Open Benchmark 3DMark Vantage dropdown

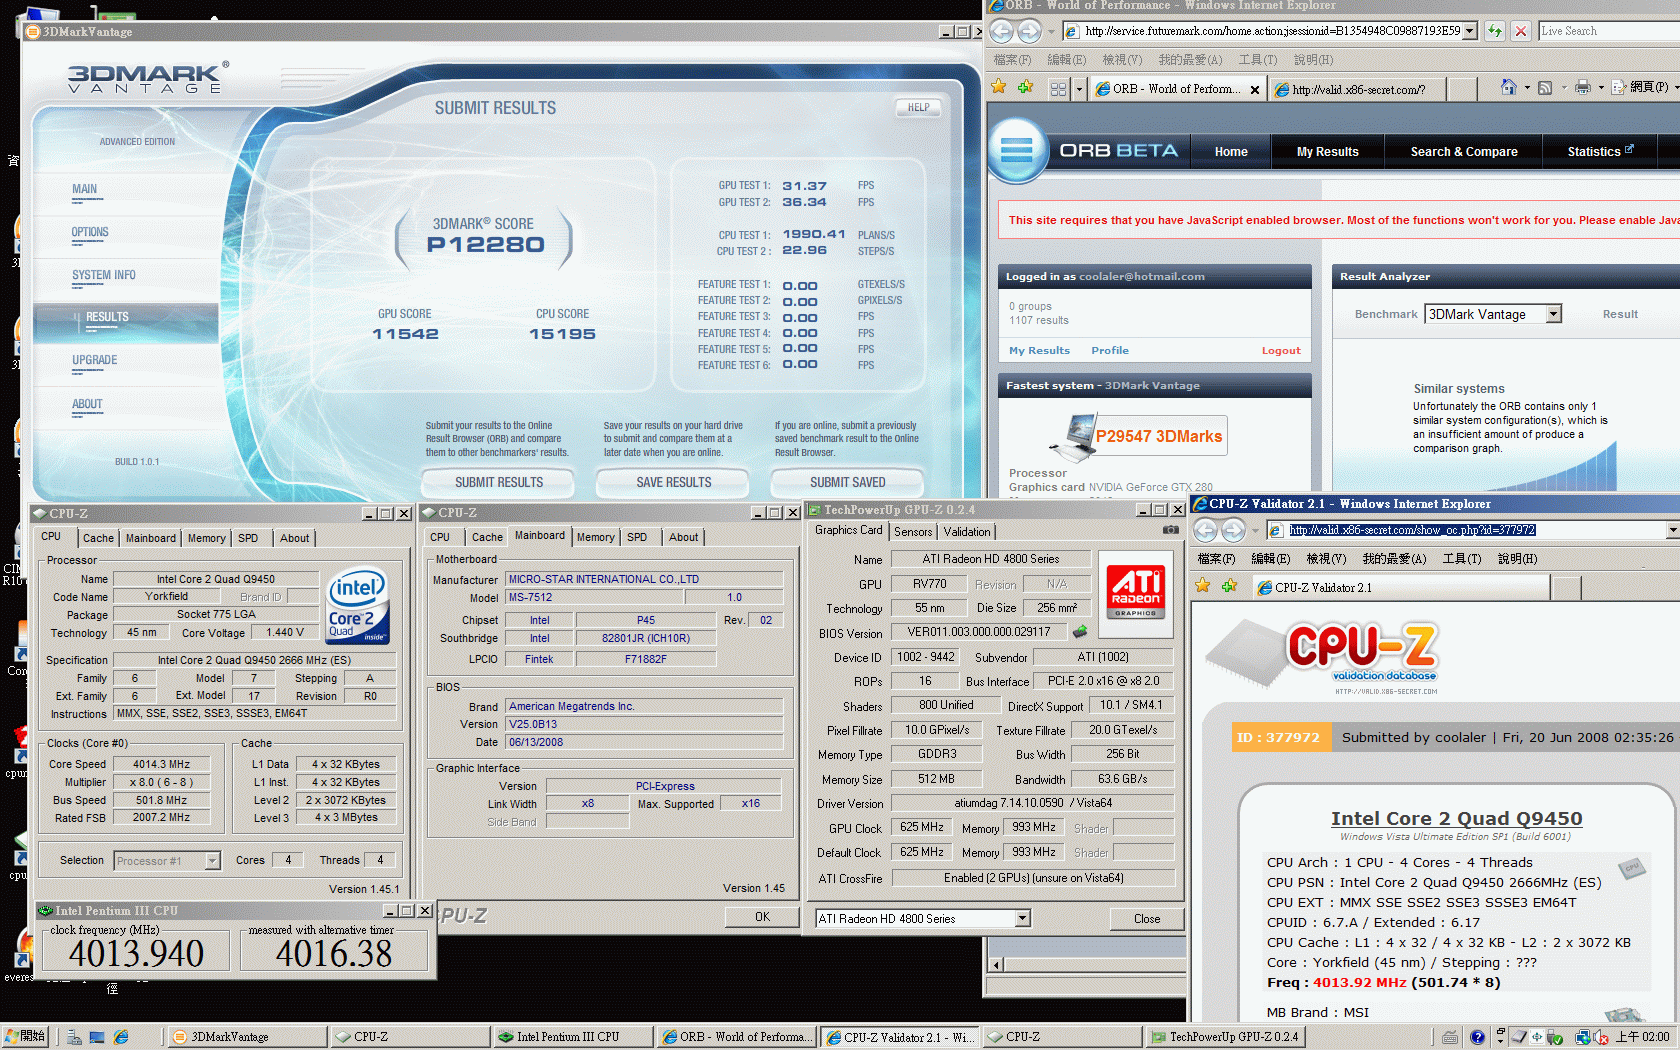point(1553,314)
